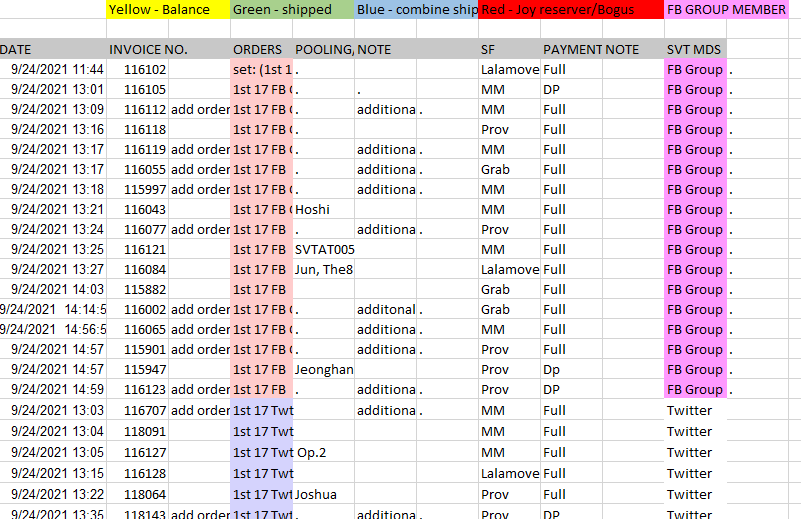Click invoice number 116123
801x519 pixels.
137,389
